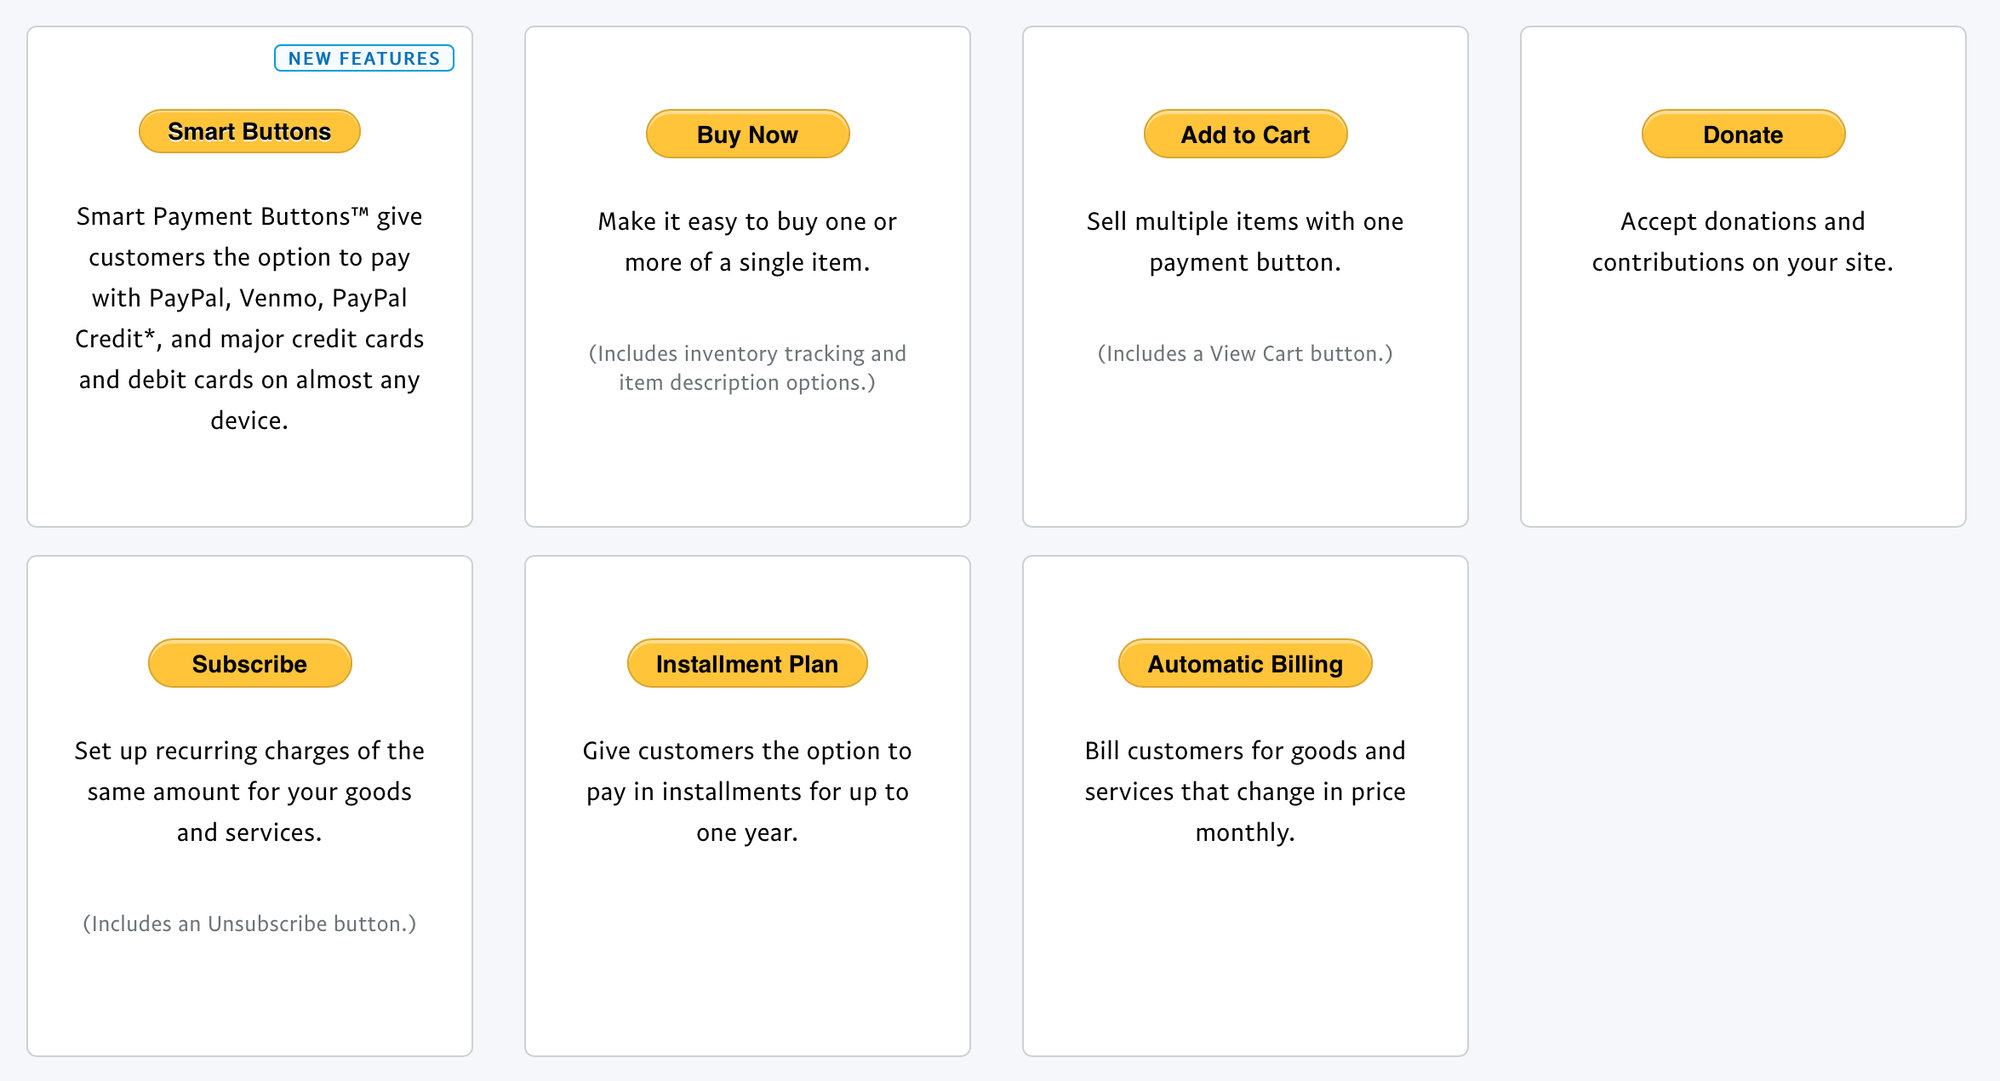
Task: Select the Add to Cart button
Action: point(1245,134)
